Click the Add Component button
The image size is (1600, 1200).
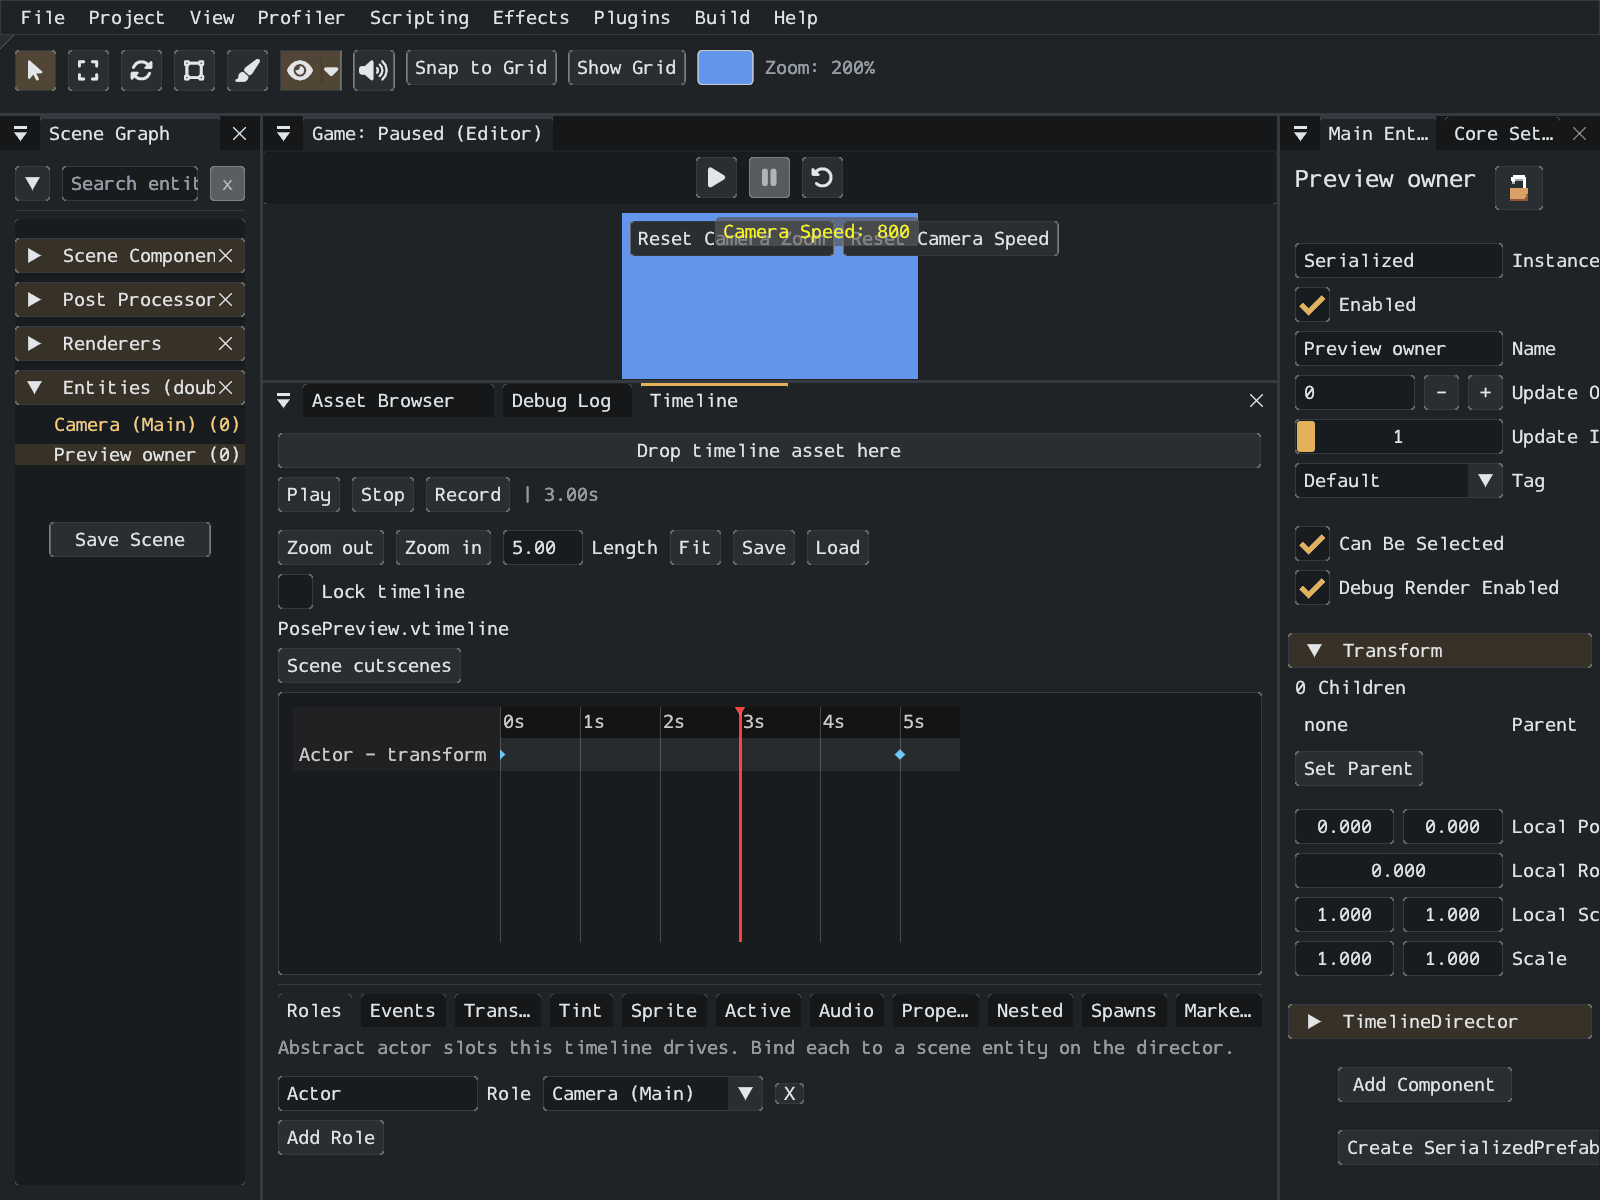coord(1424,1084)
